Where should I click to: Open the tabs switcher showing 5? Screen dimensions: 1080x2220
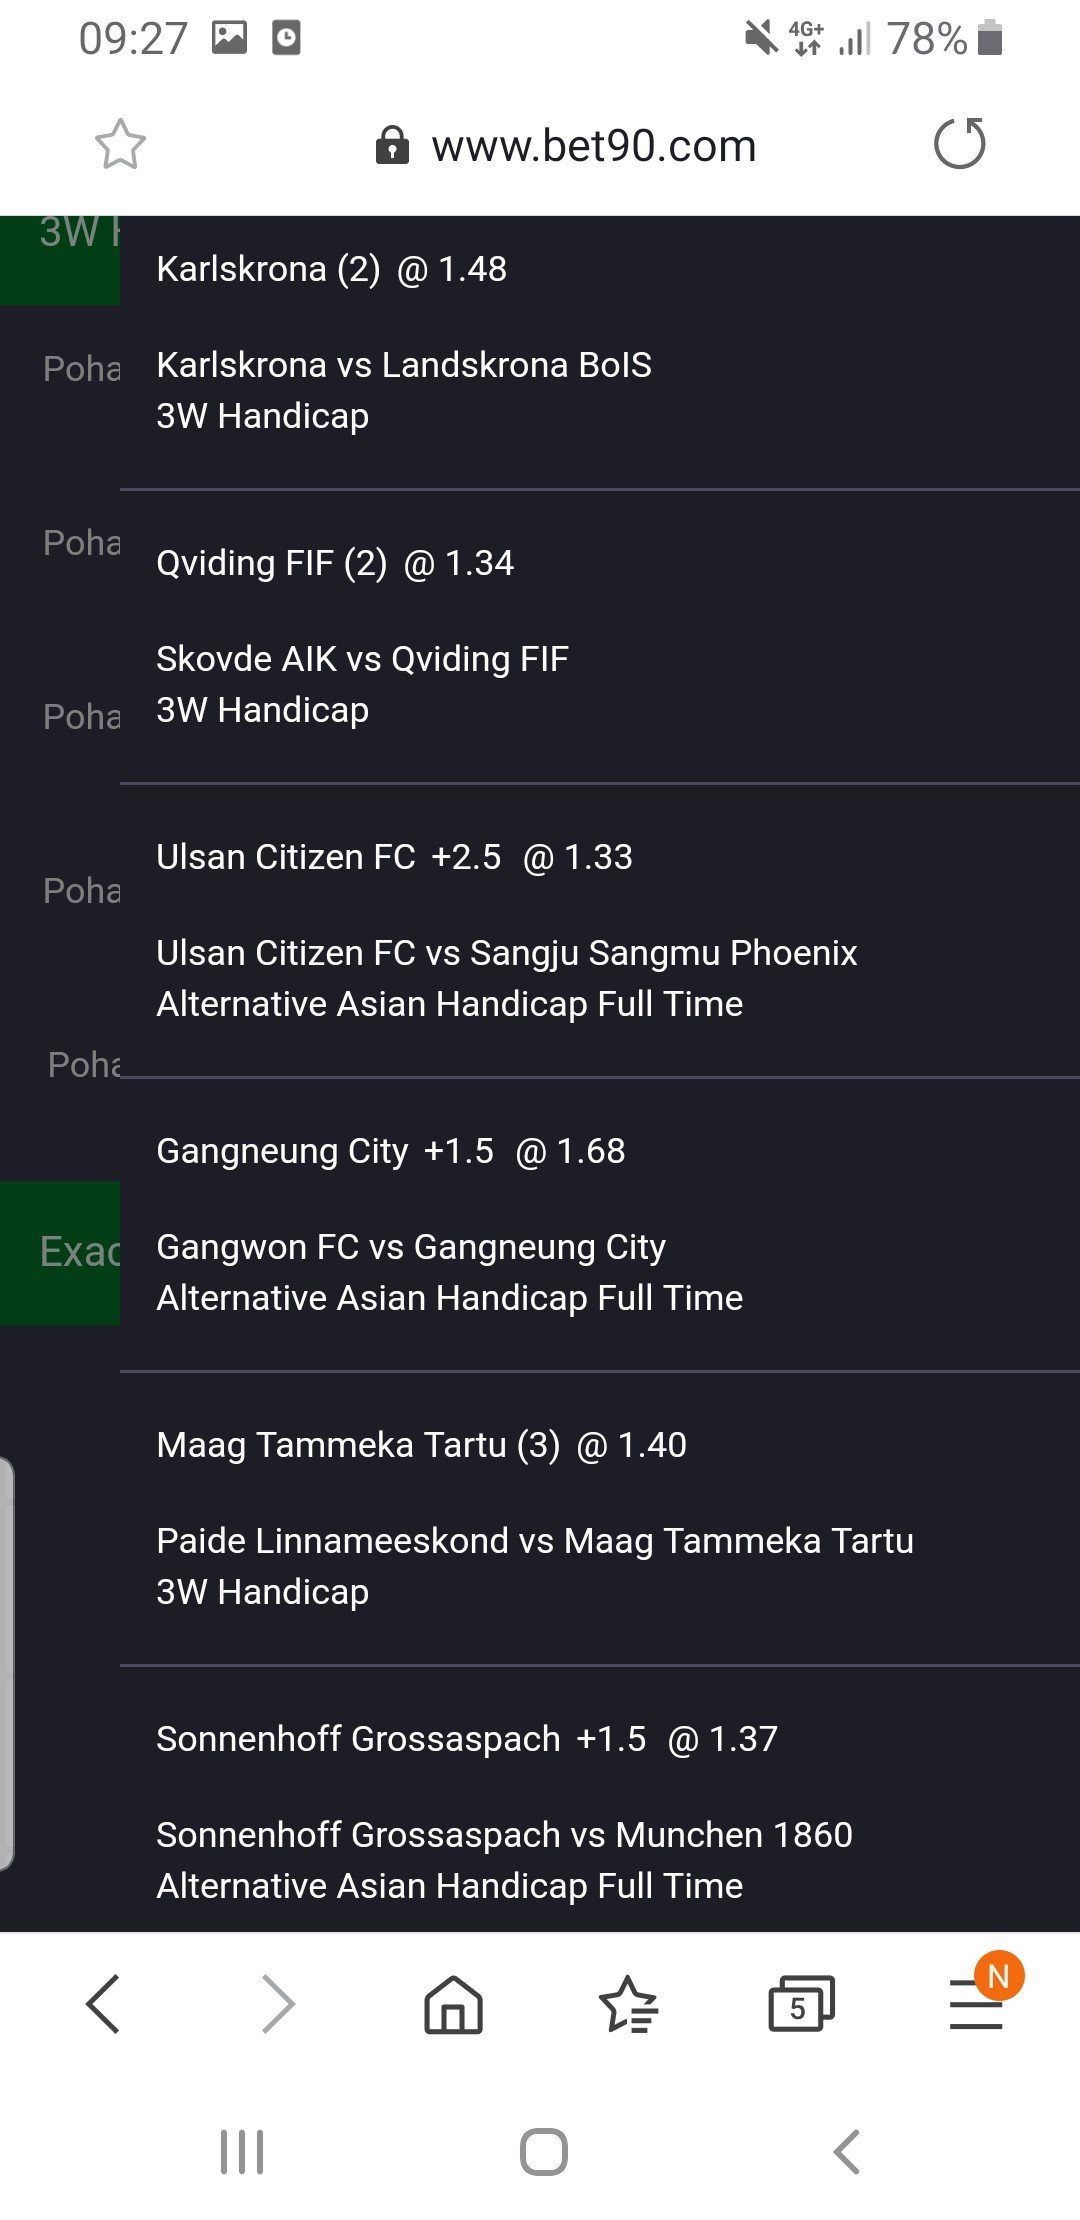[801, 2003]
